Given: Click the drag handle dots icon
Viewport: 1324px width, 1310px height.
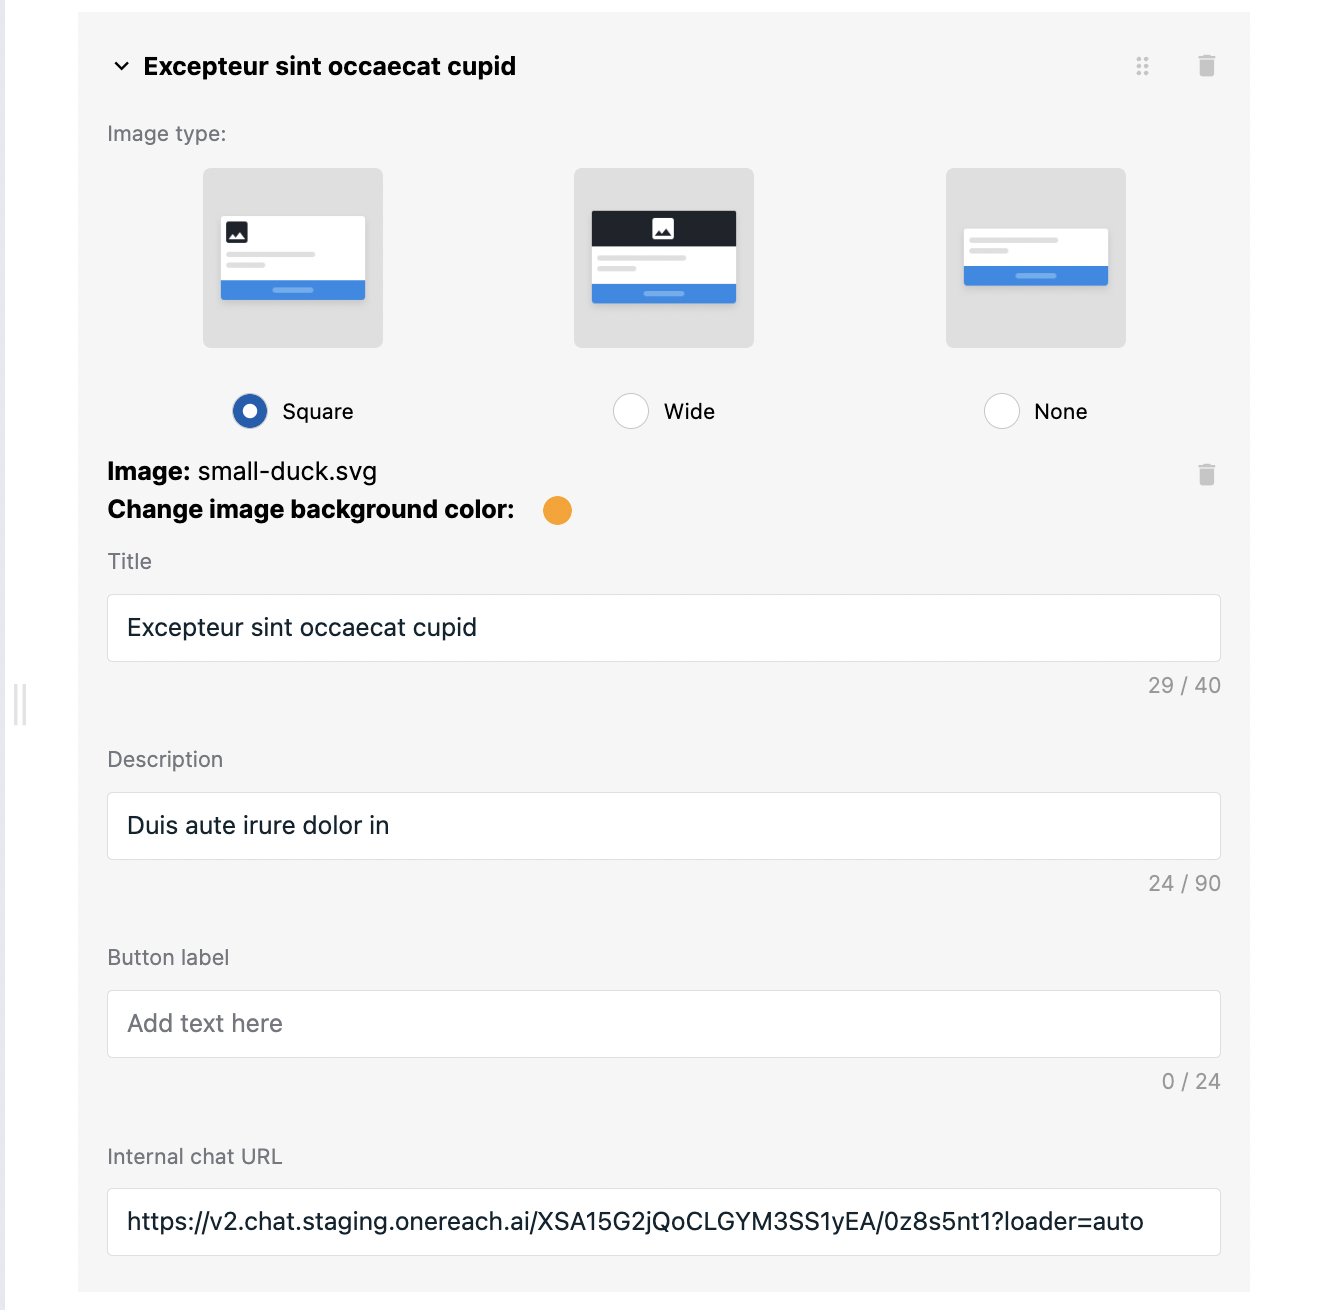Looking at the screenshot, I should coord(1142,66).
